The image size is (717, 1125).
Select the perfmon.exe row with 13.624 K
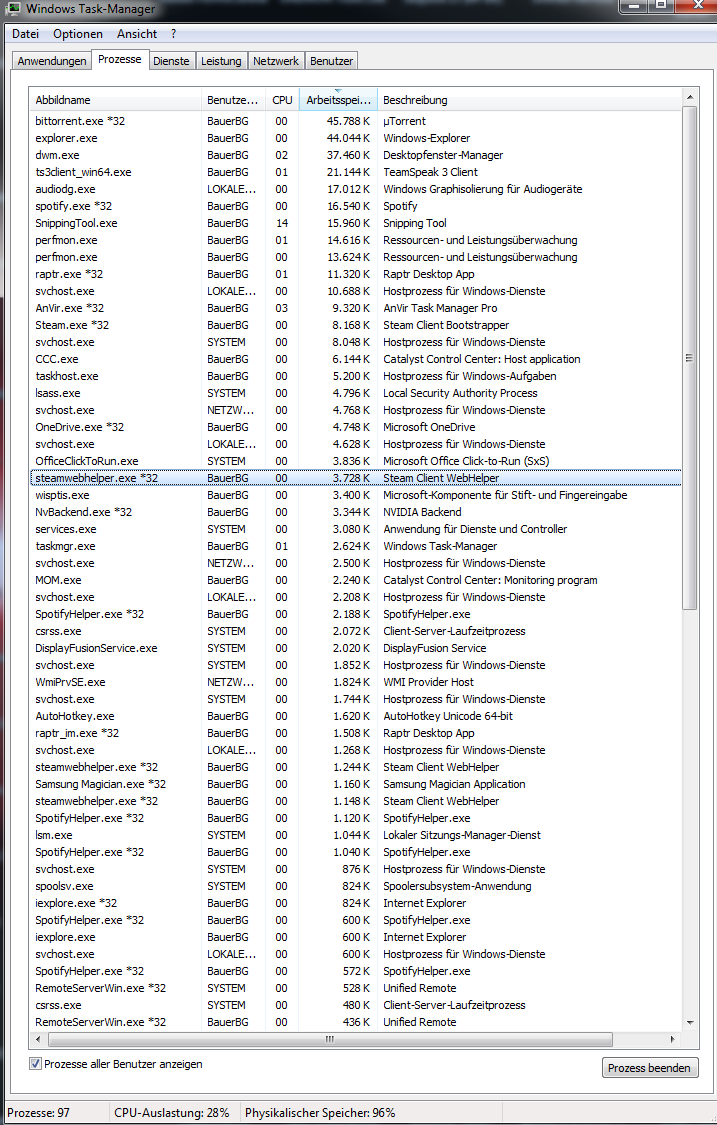355,257
